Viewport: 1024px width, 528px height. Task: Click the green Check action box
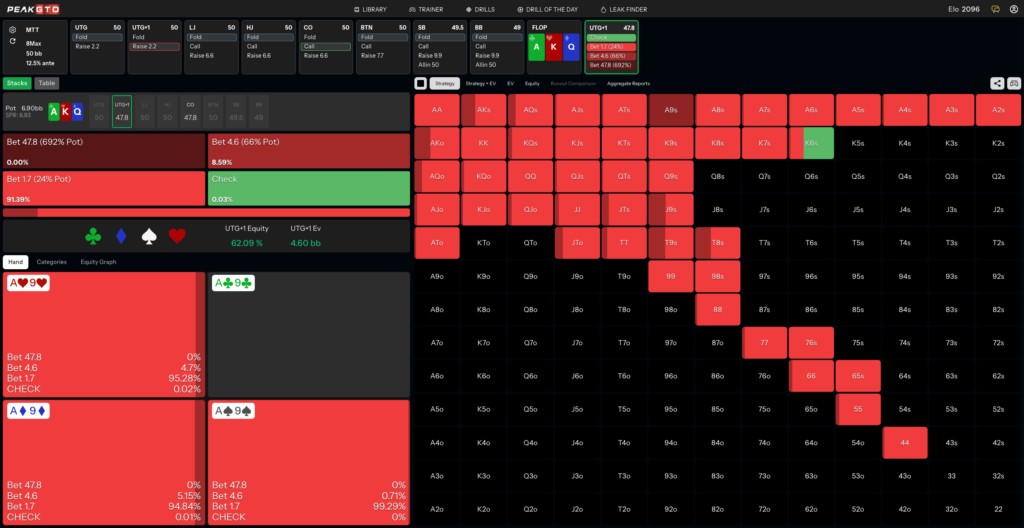point(309,188)
